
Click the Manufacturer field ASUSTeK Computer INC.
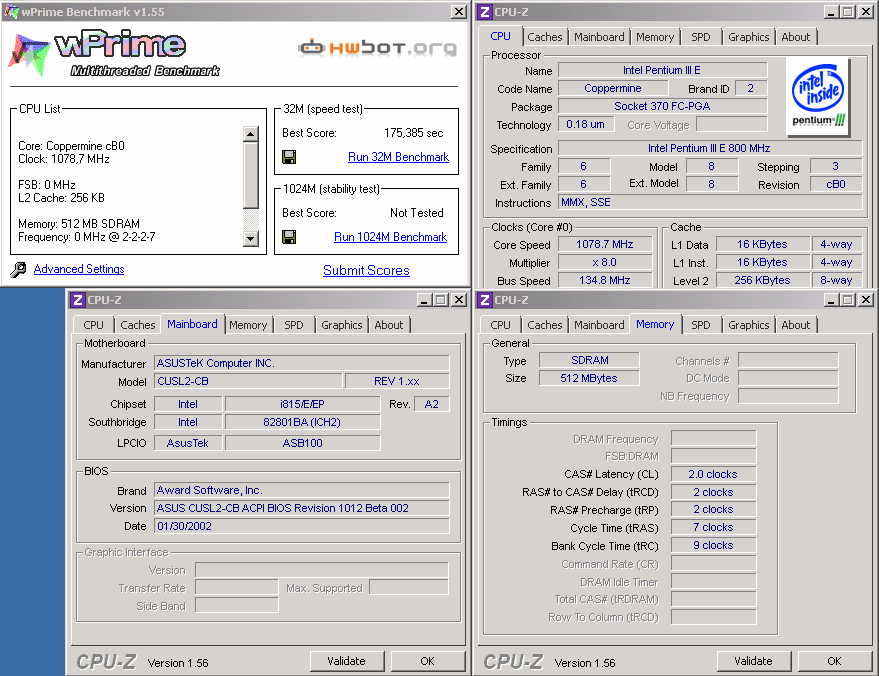tap(302, 363)
